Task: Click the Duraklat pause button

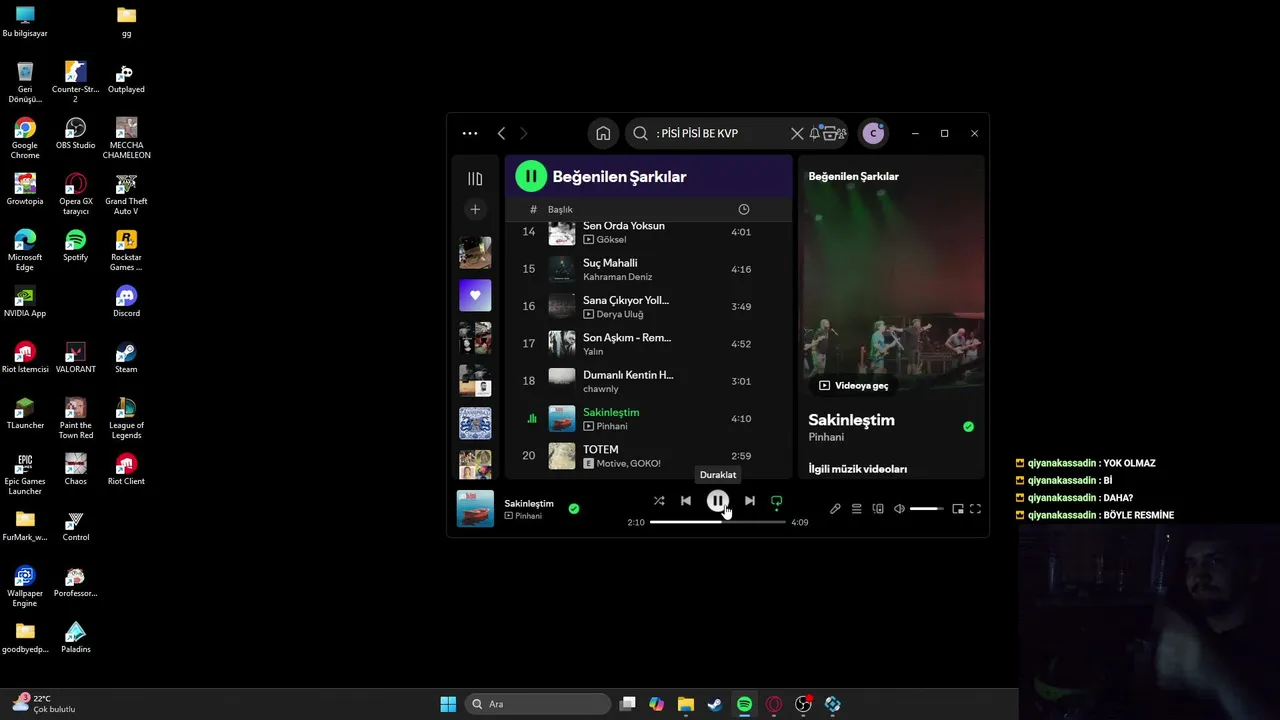Action: [718, 501]
